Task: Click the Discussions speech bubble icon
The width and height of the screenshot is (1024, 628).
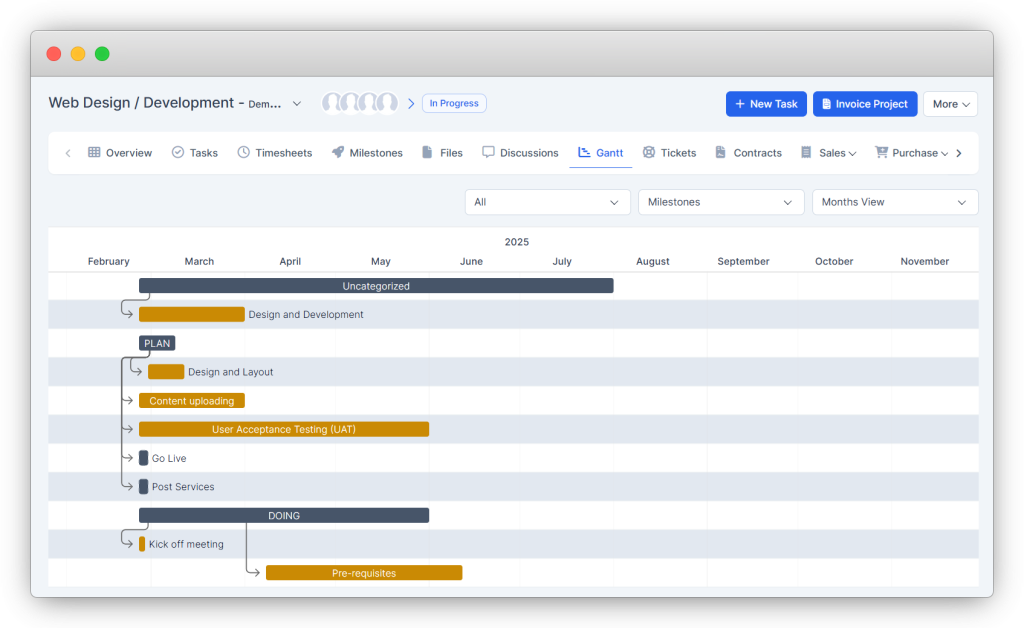Action: [x=489, y=152]
